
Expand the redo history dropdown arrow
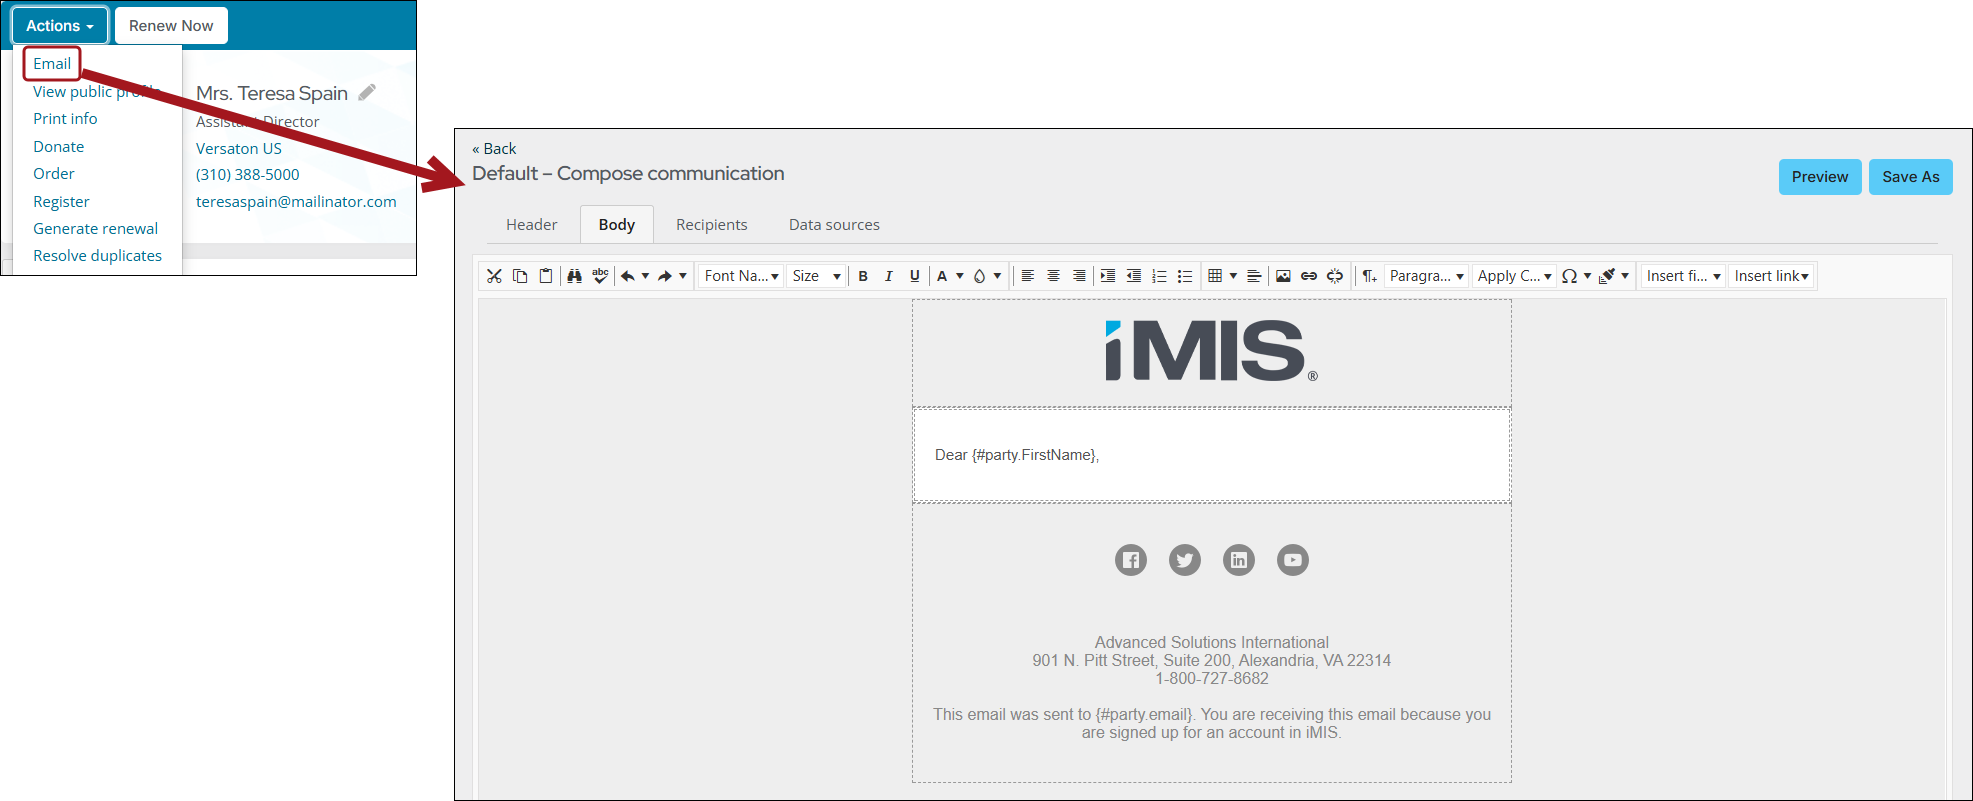(683, 276)
